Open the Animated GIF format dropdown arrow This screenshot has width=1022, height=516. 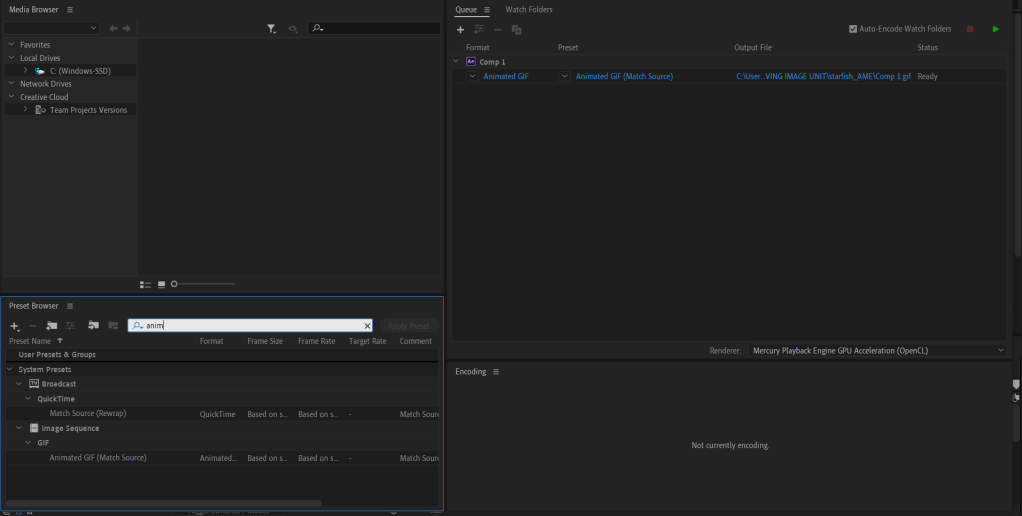[x=472, y=76]
